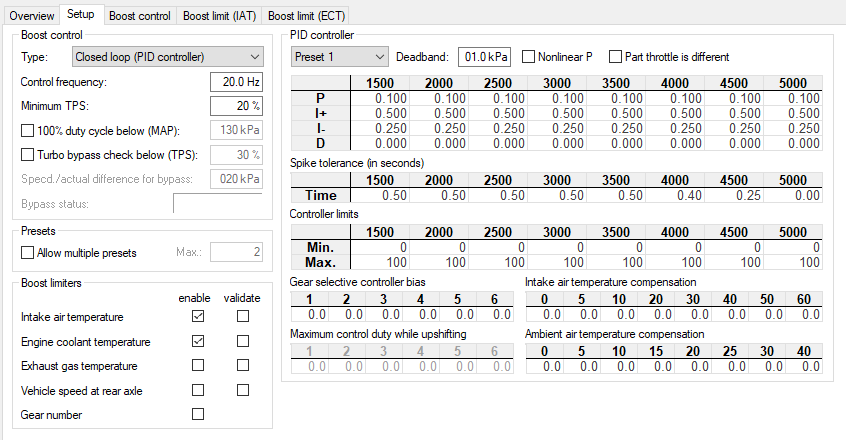Select the I- value at 4000 RPM

tap(674, 128)
